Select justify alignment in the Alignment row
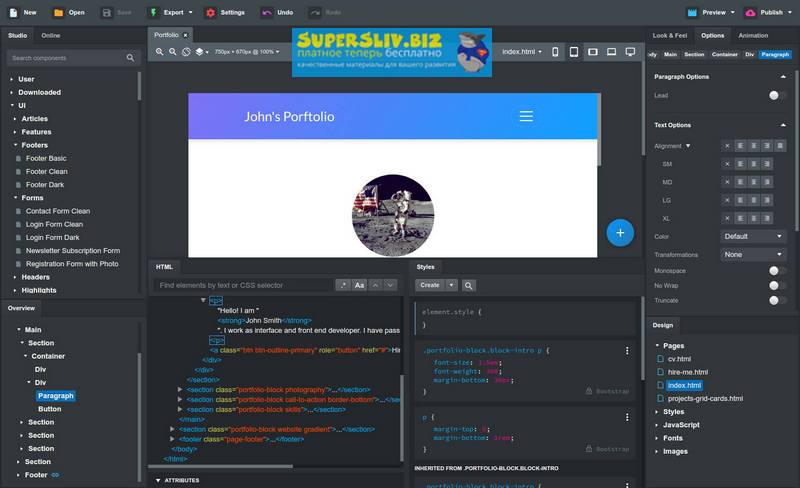The height and width of the screenshot is (488, 800). pyautogui.click(x=780, y=146)
